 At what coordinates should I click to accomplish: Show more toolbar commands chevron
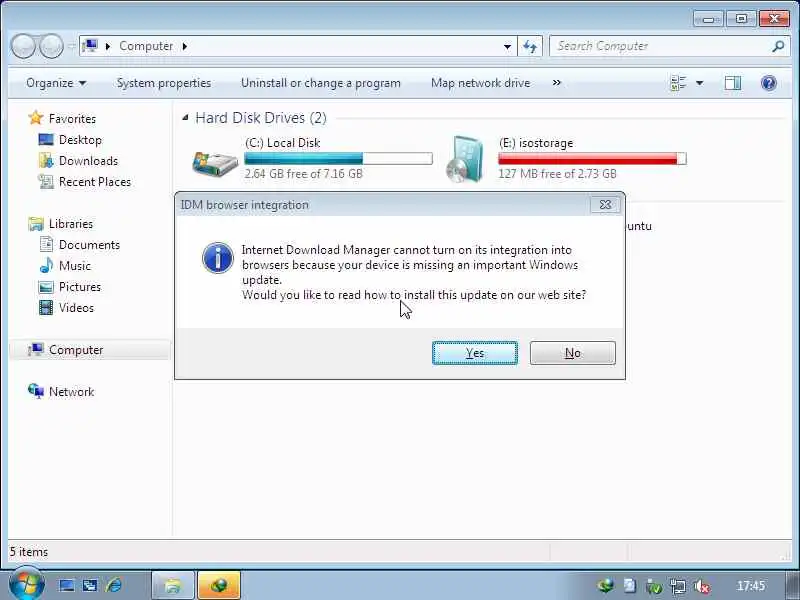point(557,83)
